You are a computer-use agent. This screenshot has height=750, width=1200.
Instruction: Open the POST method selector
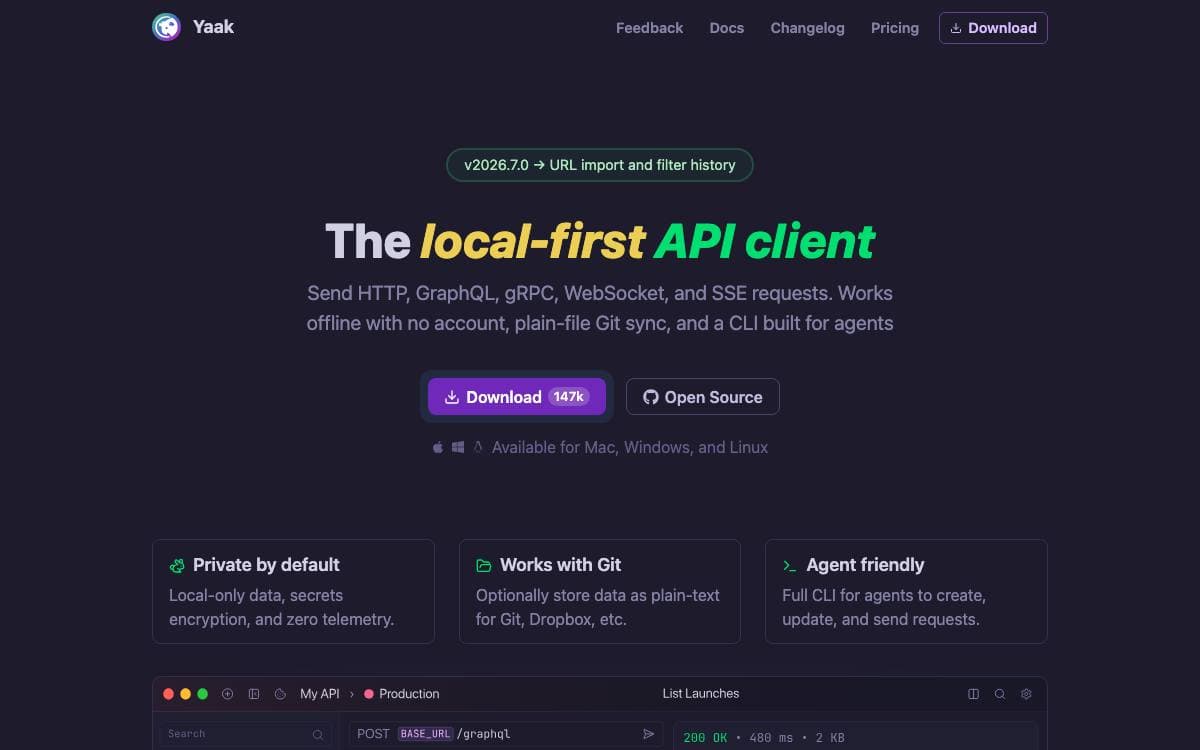coord(373,734)
